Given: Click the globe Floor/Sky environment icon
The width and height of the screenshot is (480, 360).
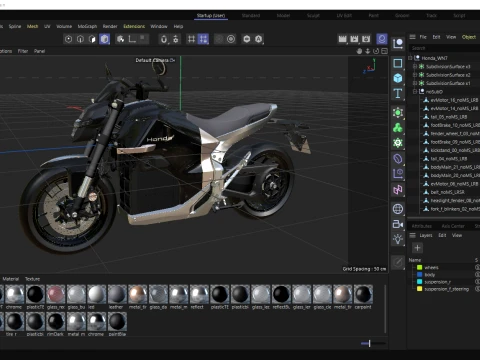Looking at the screenshot, I should 398,209.
